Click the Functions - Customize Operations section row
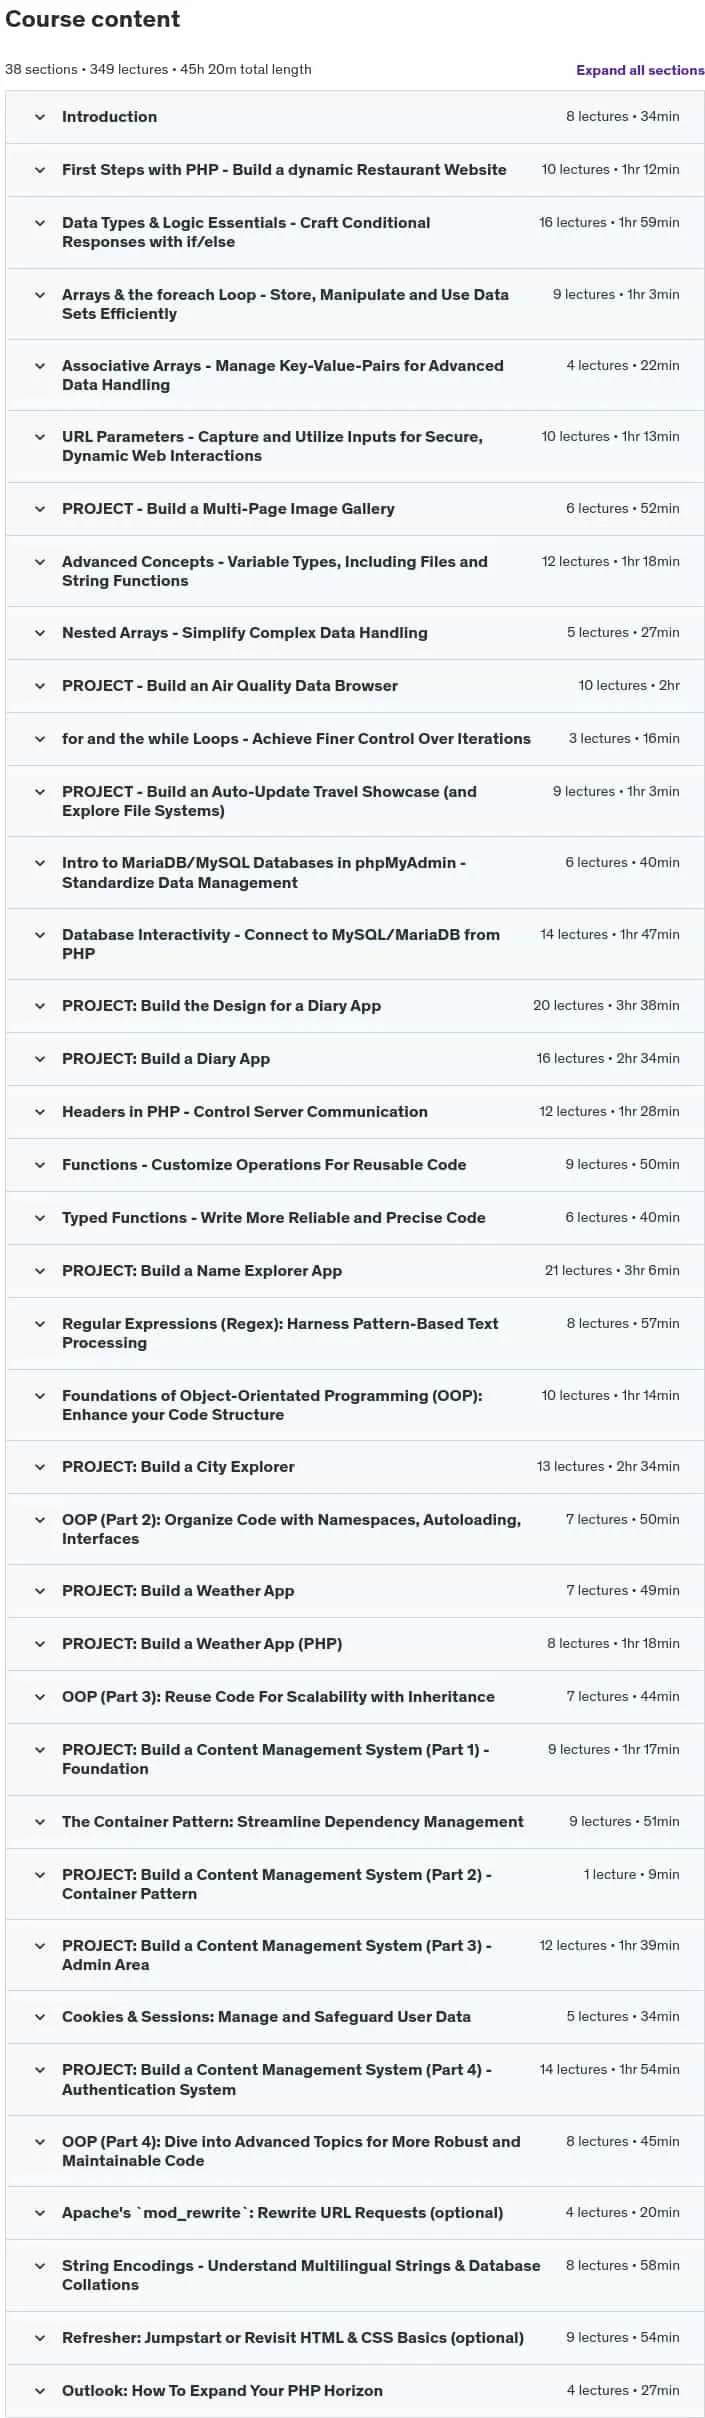Image resolution: width=705 pixels, height=2418 pixels. tap(355, 1165)
